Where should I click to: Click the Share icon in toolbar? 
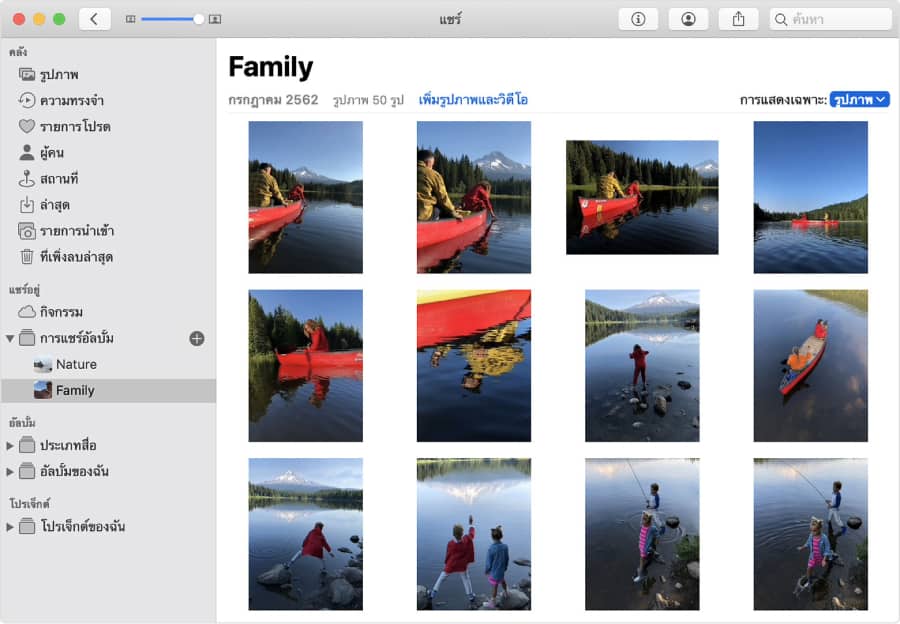coord(739,19)
